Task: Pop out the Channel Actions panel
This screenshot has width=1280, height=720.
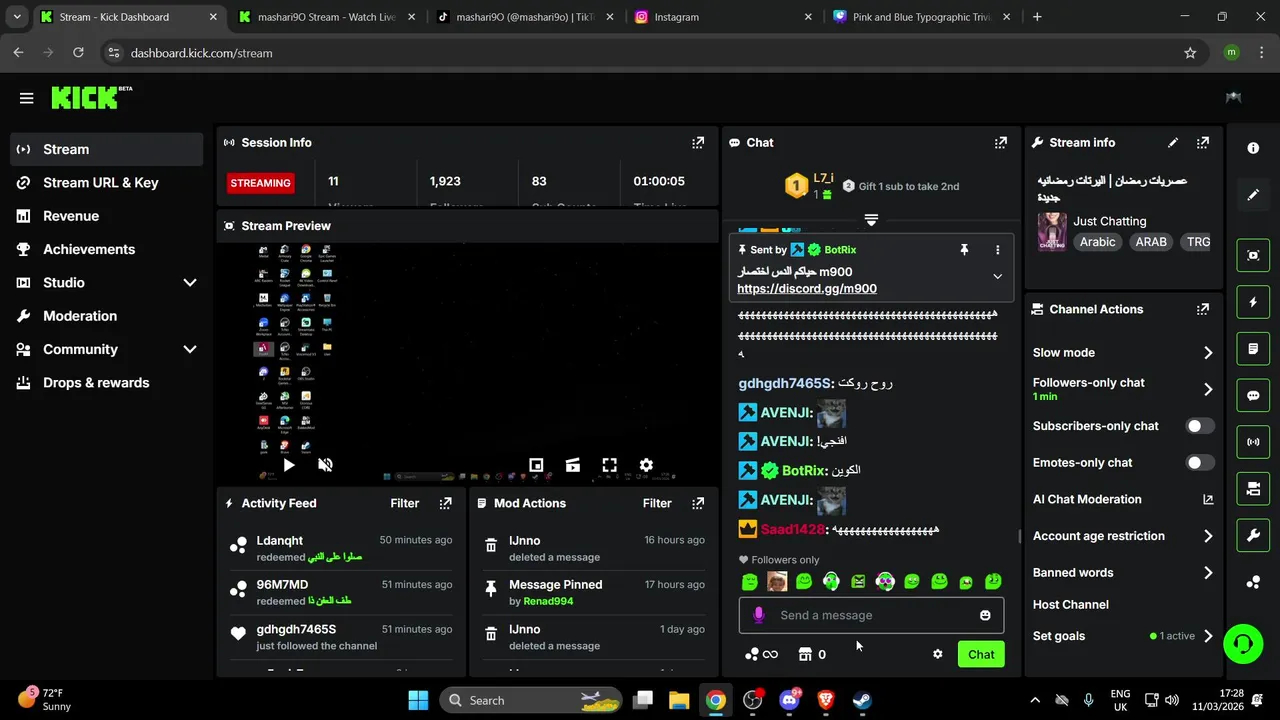Action: coord(1203,310)
